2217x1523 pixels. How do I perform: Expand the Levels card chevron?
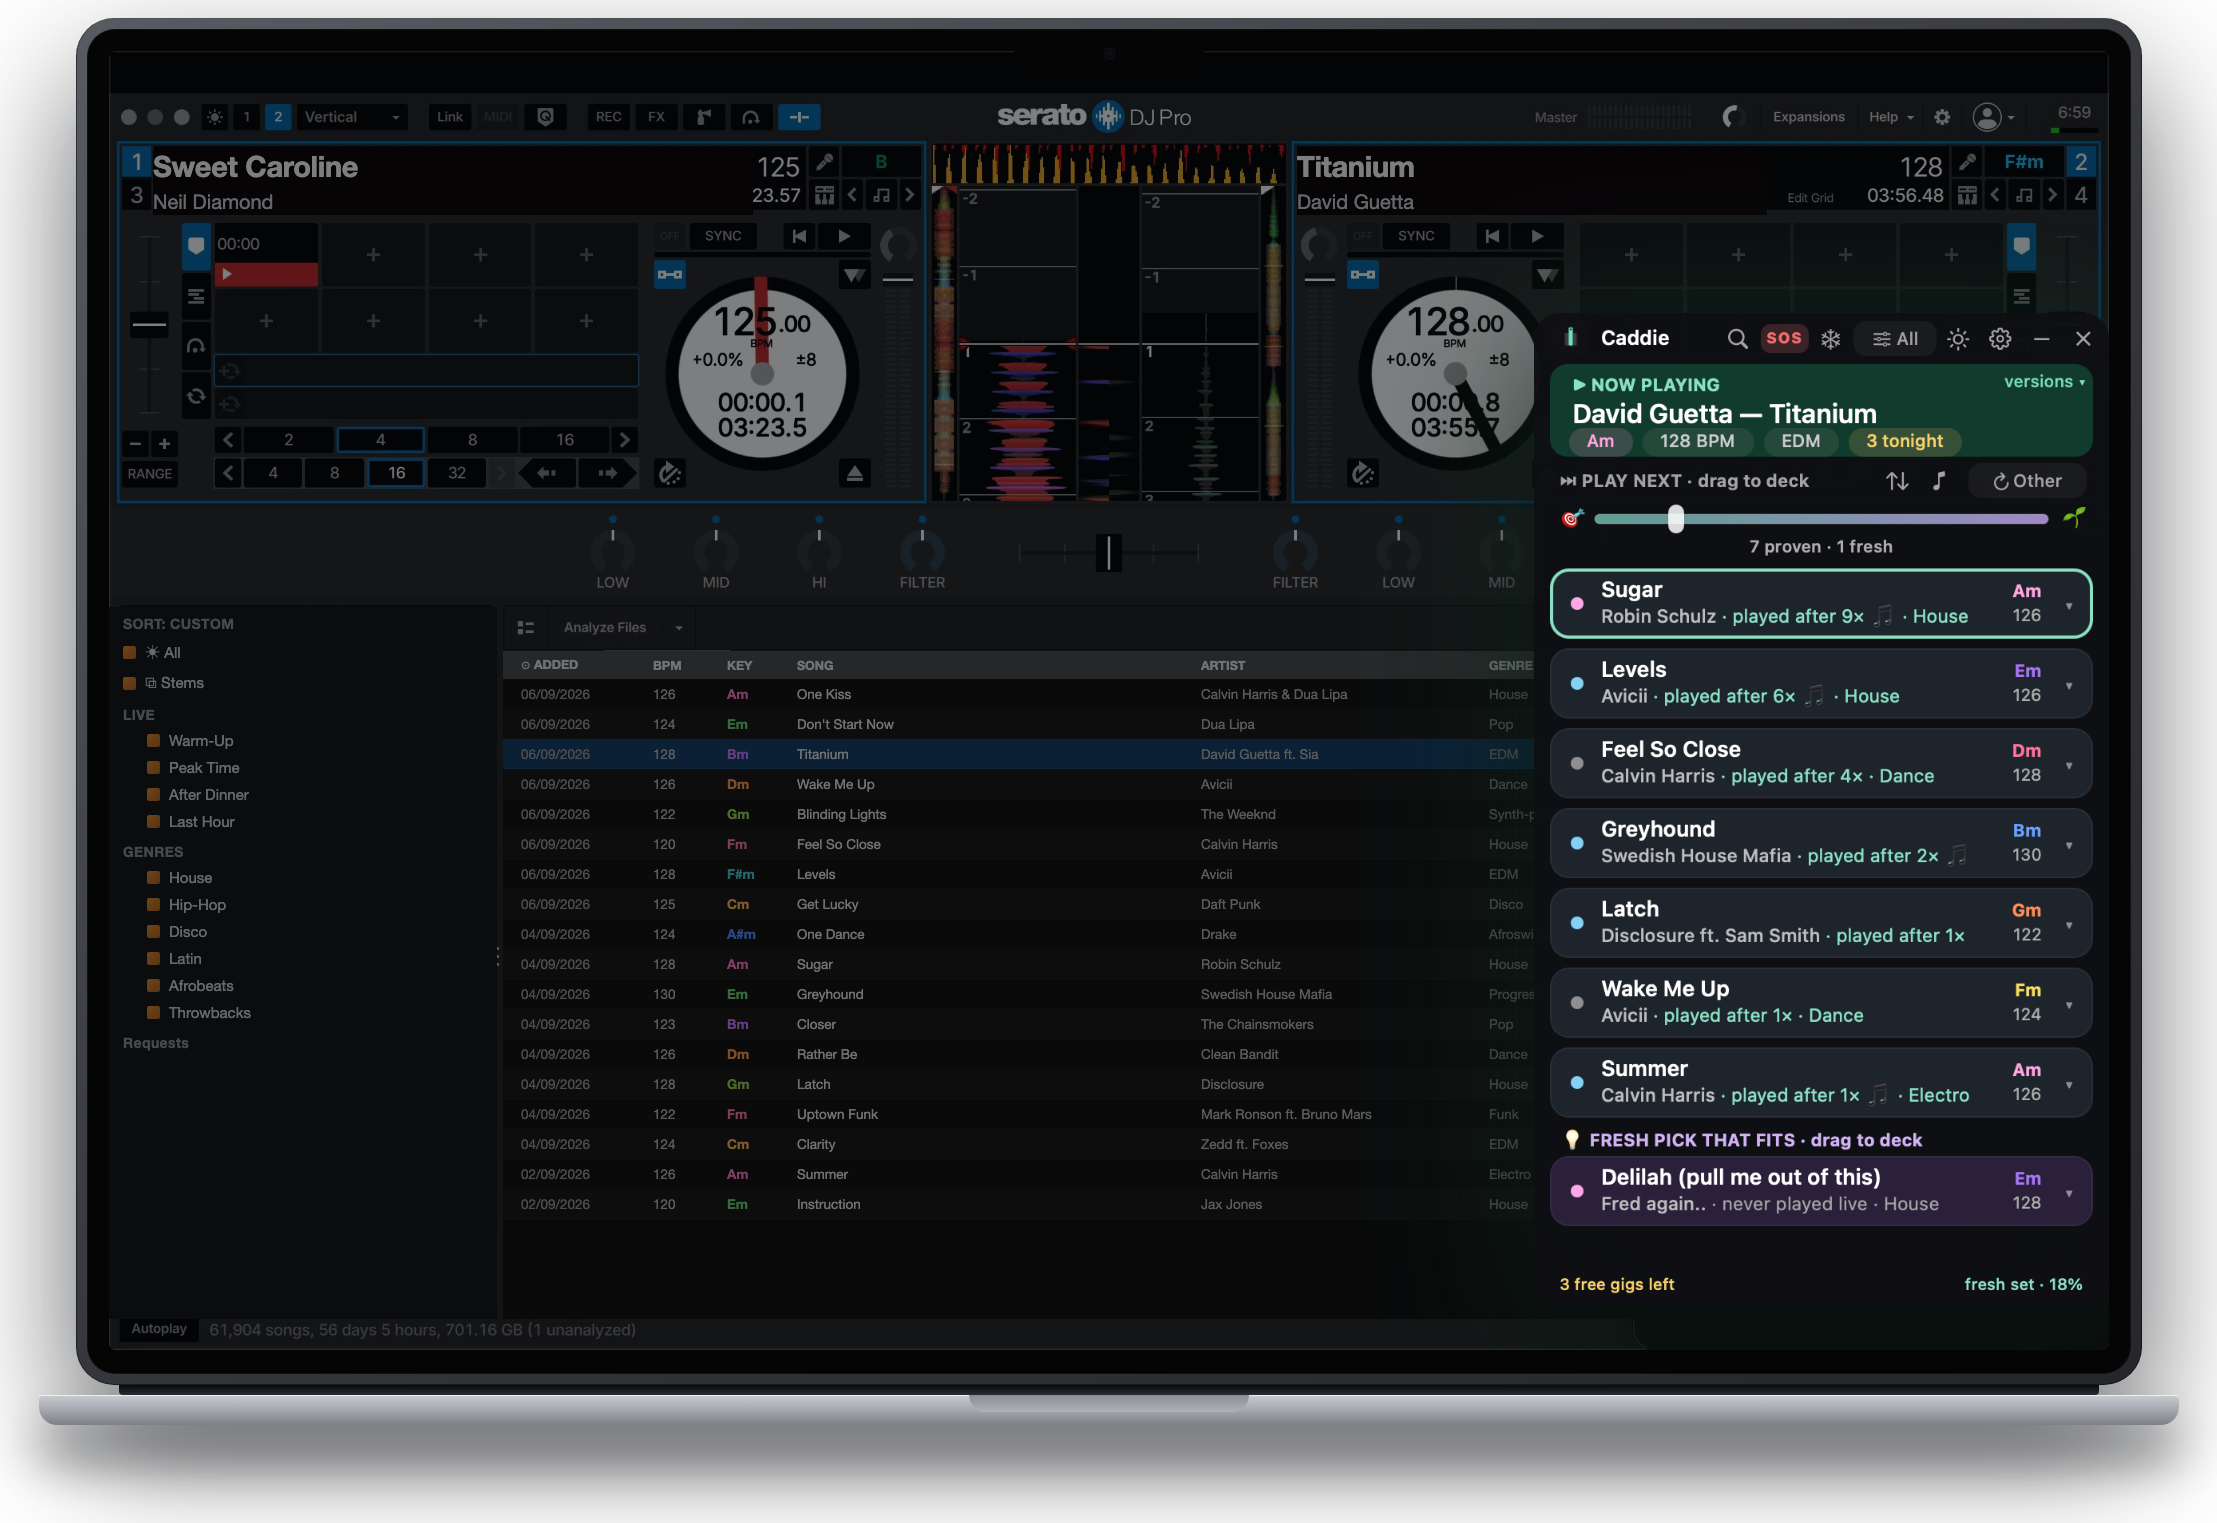(2068, 686)
